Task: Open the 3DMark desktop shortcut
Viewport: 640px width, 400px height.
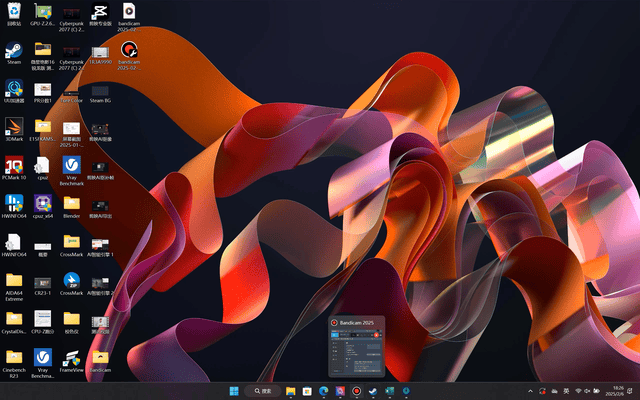Action: 14,127
